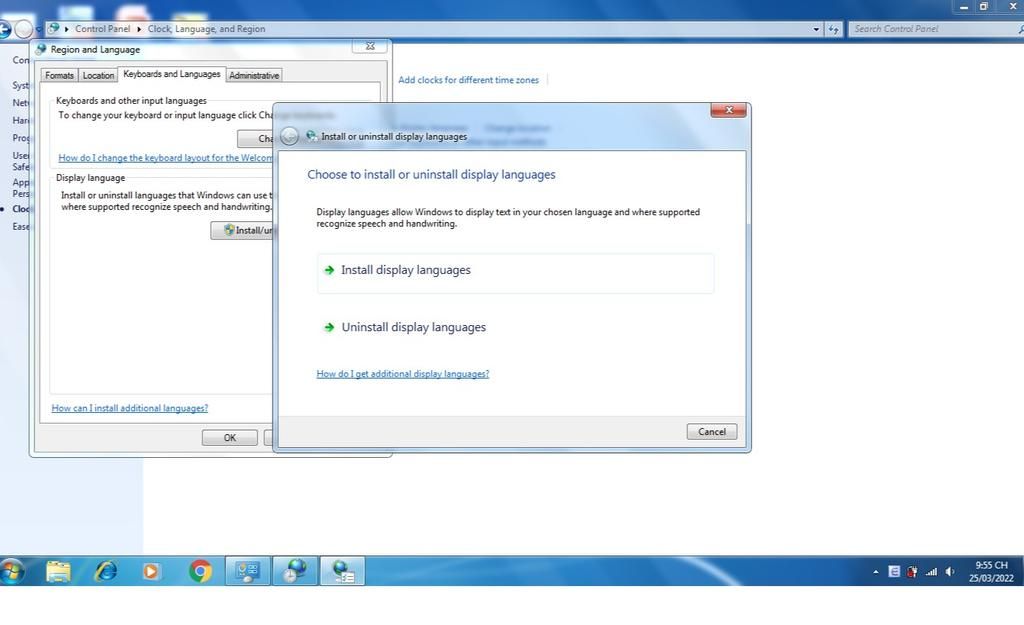Open 'Add clocks for different time zones' link
The height and width of the screenshot is (625, 1024).
(468, 80)
